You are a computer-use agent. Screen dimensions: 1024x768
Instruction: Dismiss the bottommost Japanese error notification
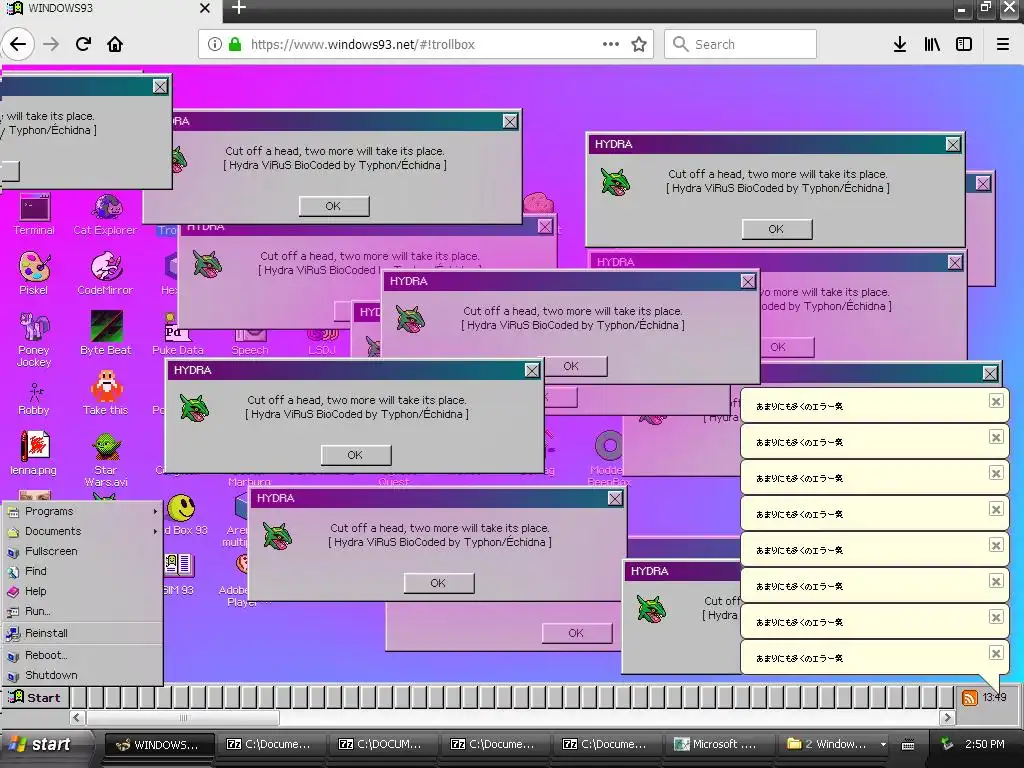pos(996,653)
